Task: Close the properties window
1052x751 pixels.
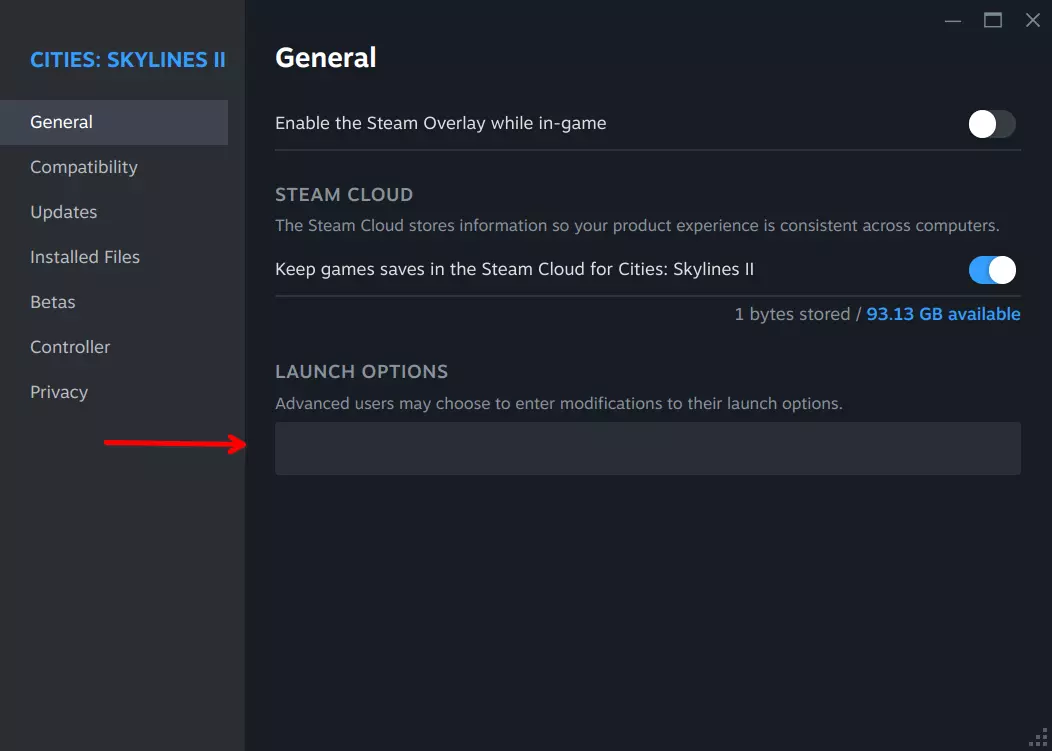Action: click(1033, 21)
